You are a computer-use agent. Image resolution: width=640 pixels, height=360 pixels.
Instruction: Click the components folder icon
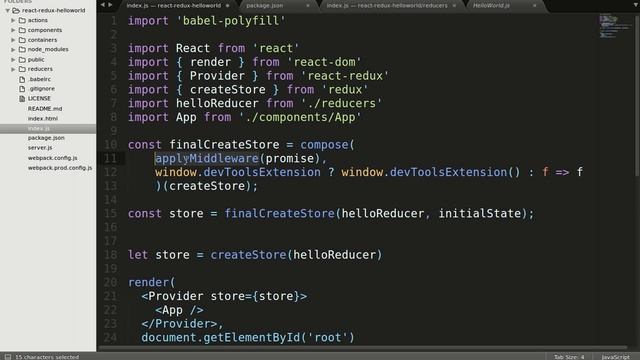tap(22, 30)
